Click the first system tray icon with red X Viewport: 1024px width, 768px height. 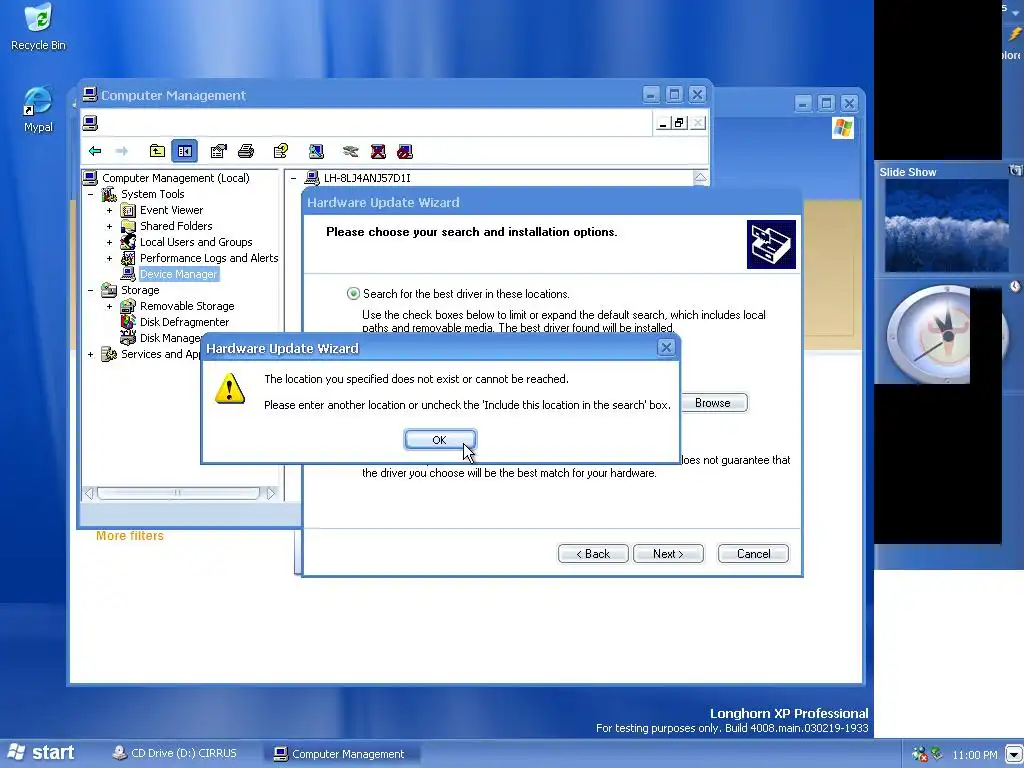[920, 754]
